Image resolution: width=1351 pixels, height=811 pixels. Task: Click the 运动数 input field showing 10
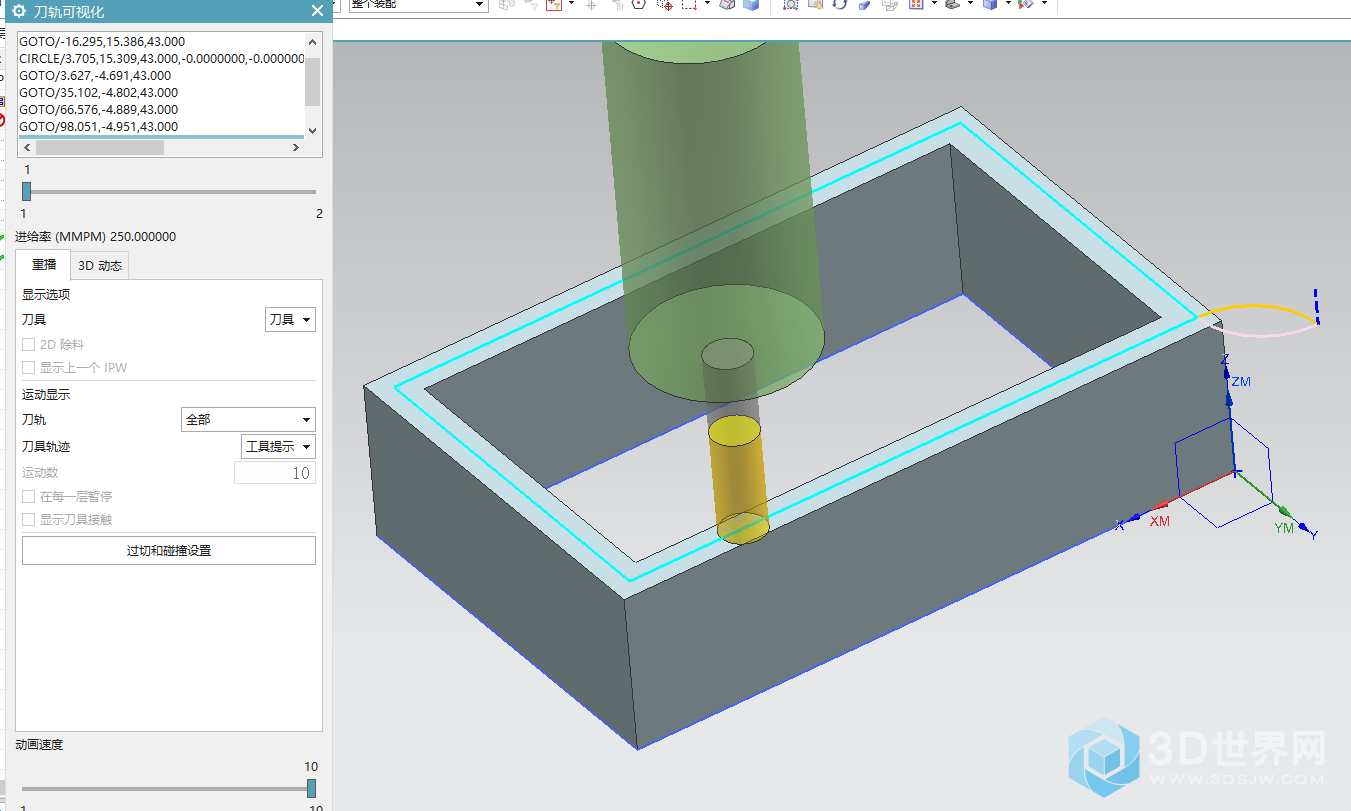pyautogui.click(x=275, y=473)
